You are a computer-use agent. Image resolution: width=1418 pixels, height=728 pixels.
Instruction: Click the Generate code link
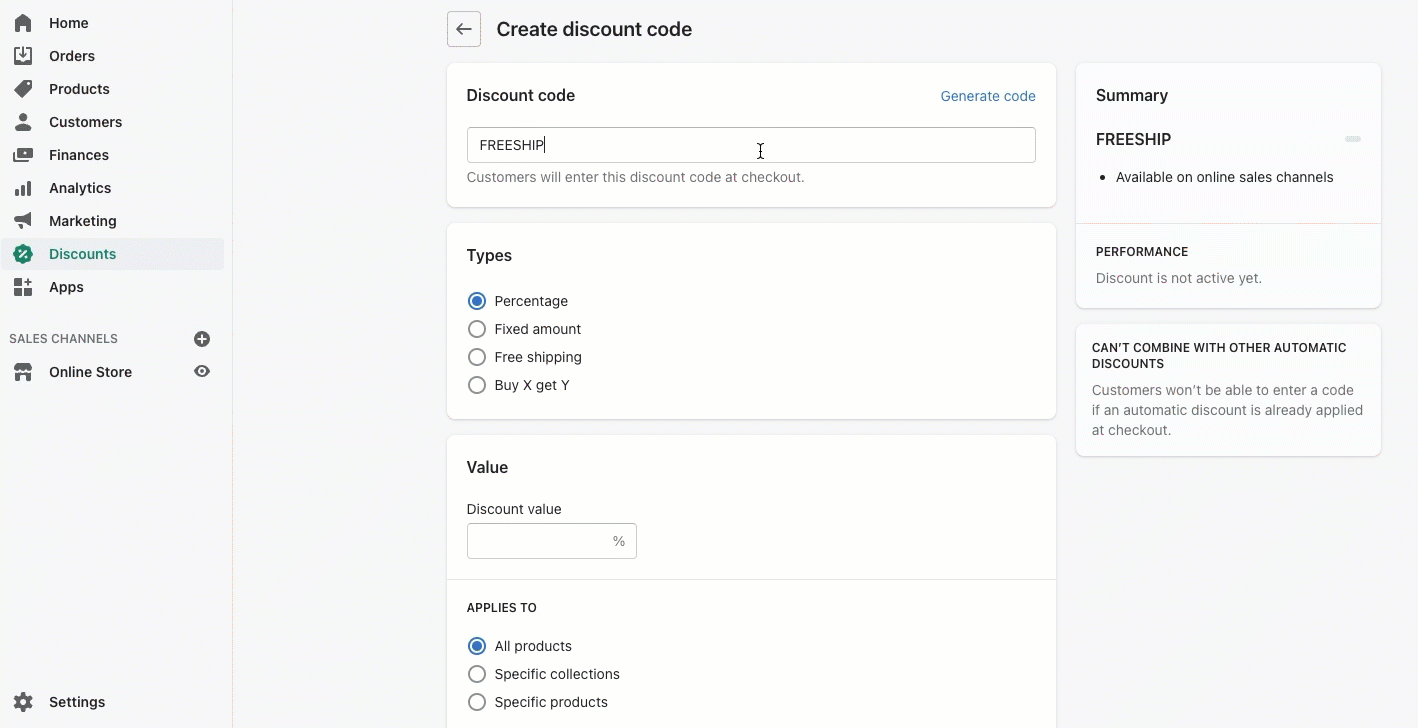tap(987, 96)
